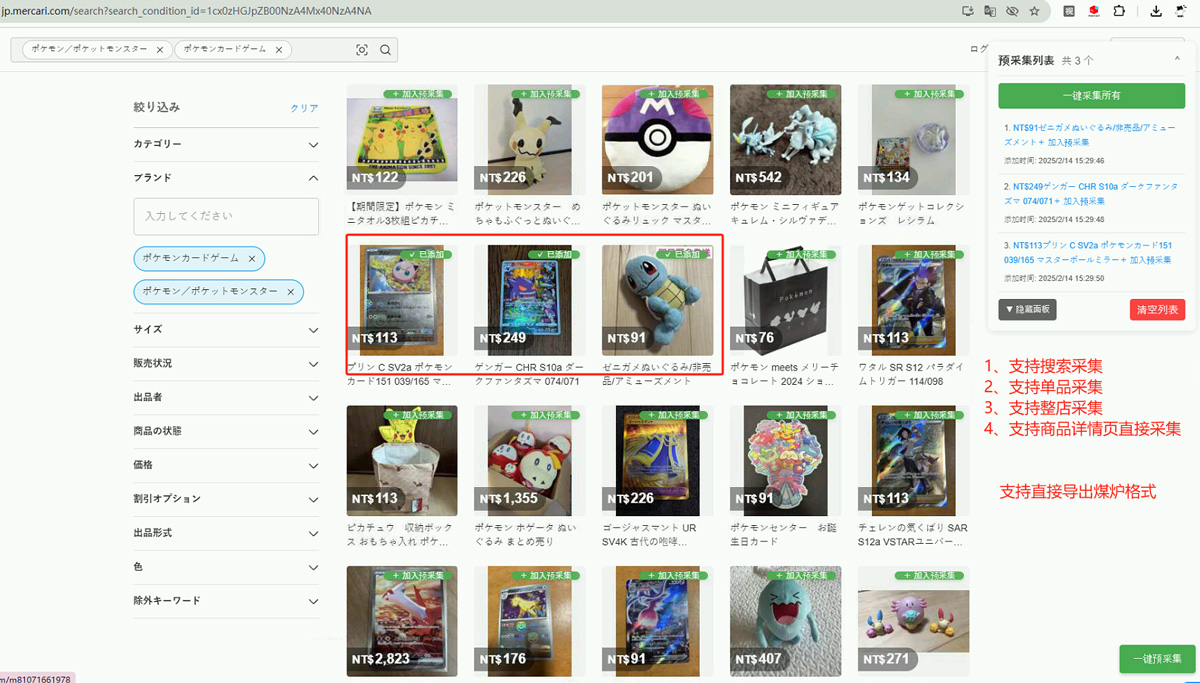Click the magnifier search icon in search bar

(x=385, y=50)
